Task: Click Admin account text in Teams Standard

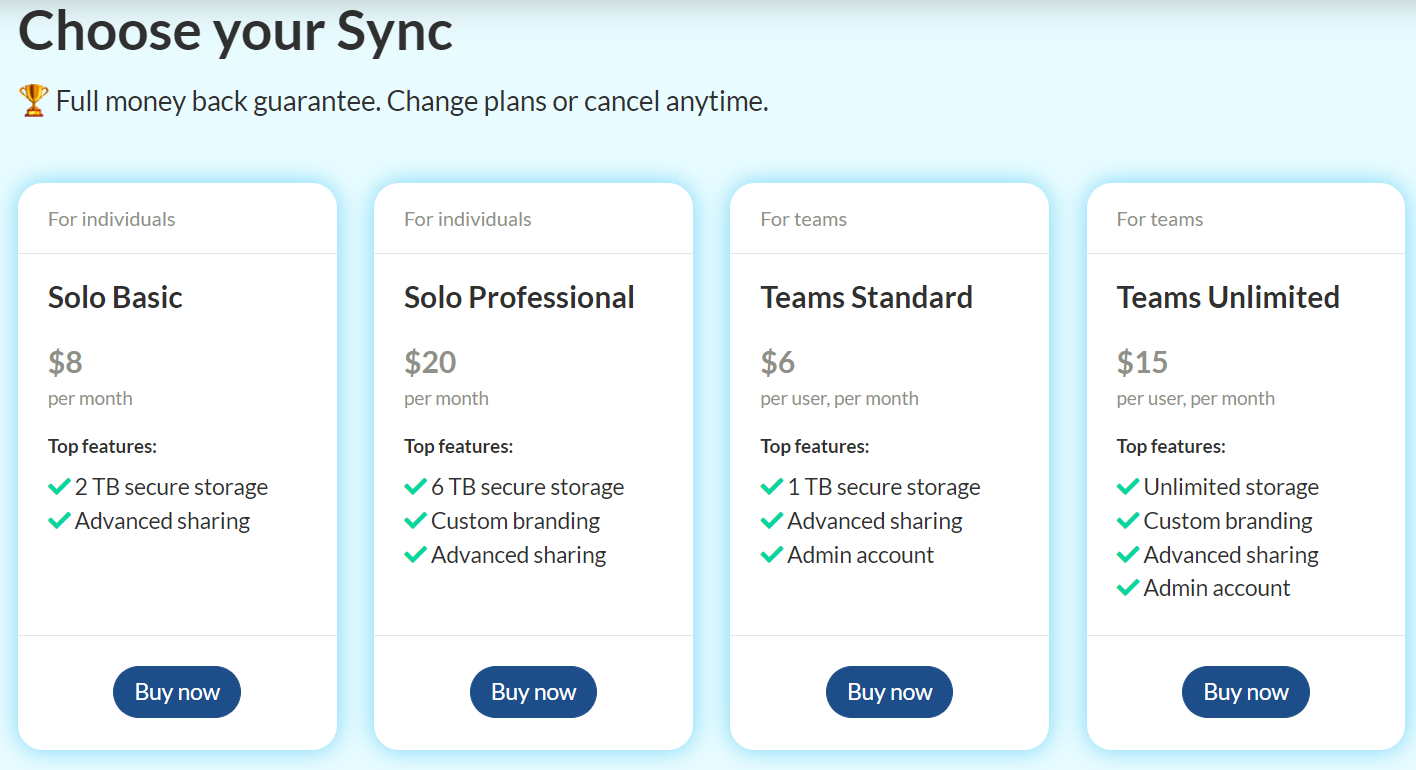Action: [x=860, y=555]
